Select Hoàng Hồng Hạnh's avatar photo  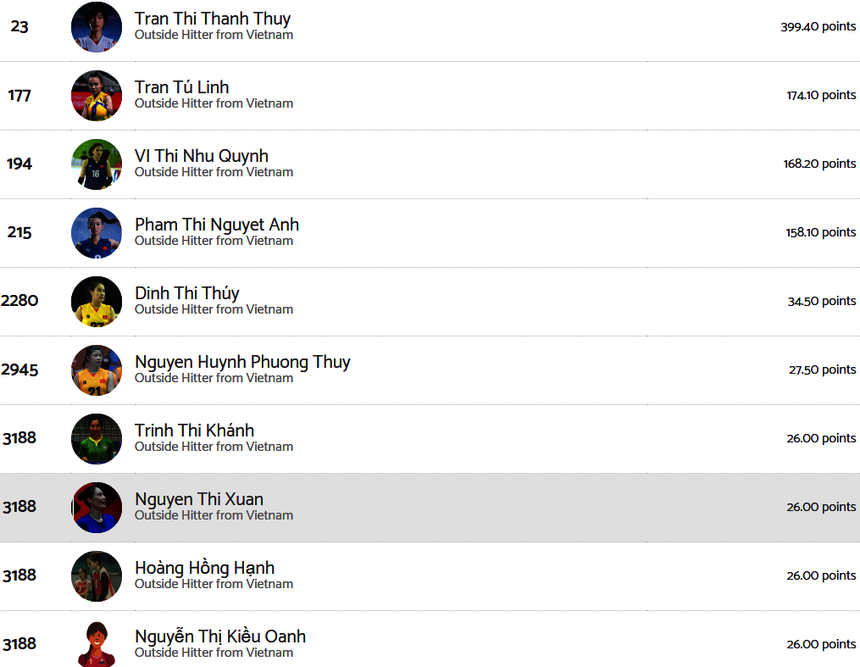pyautogui.click(x=96, y=576)
